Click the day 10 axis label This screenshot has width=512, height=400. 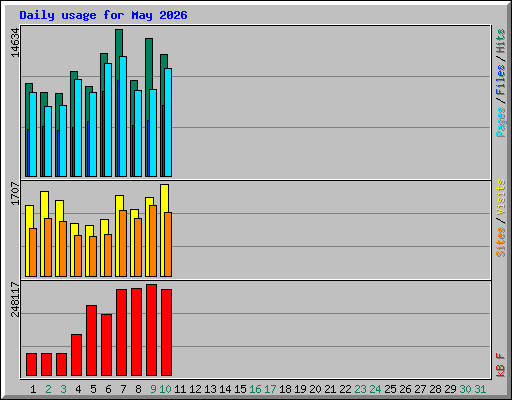(165, 389)
